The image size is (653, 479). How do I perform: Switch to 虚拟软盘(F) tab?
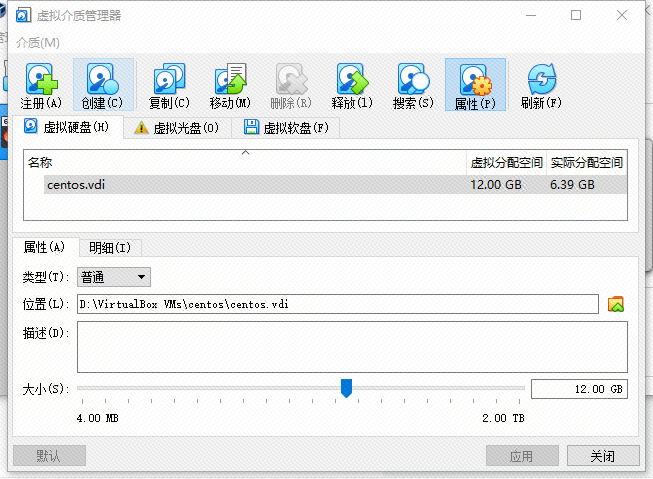click(286, 127)
